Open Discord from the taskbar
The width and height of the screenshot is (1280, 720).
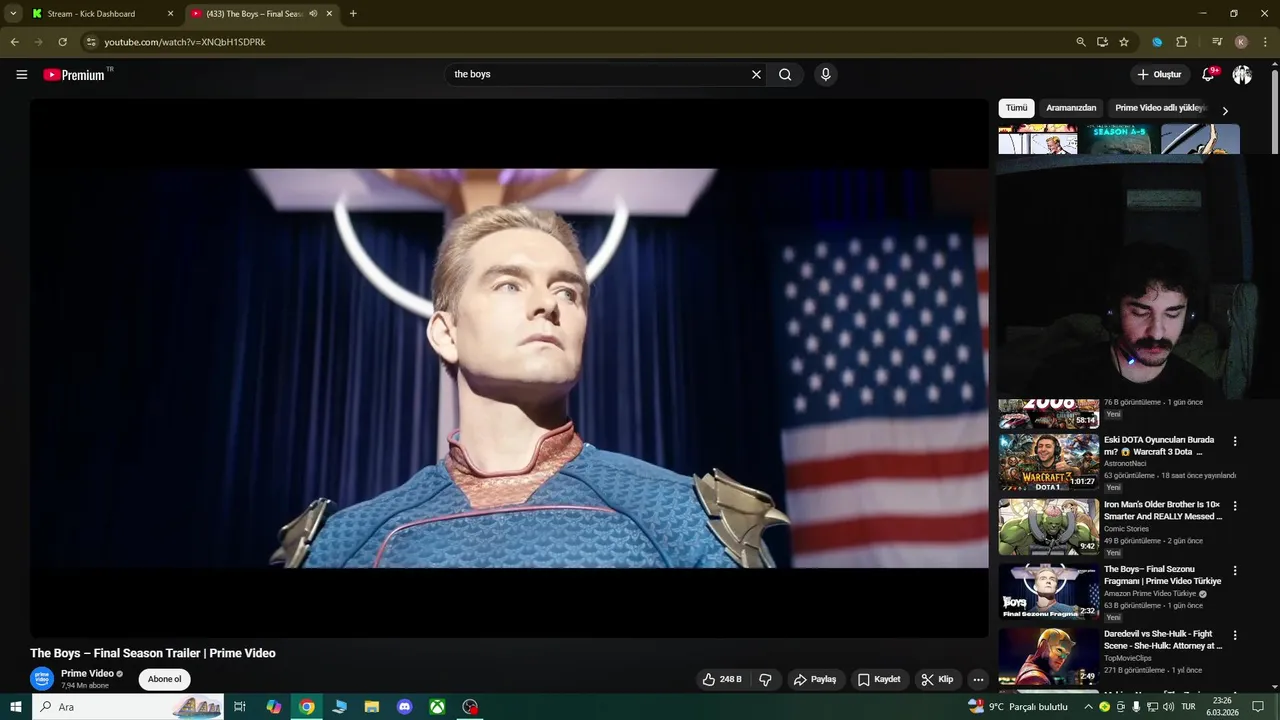(404, 707)
